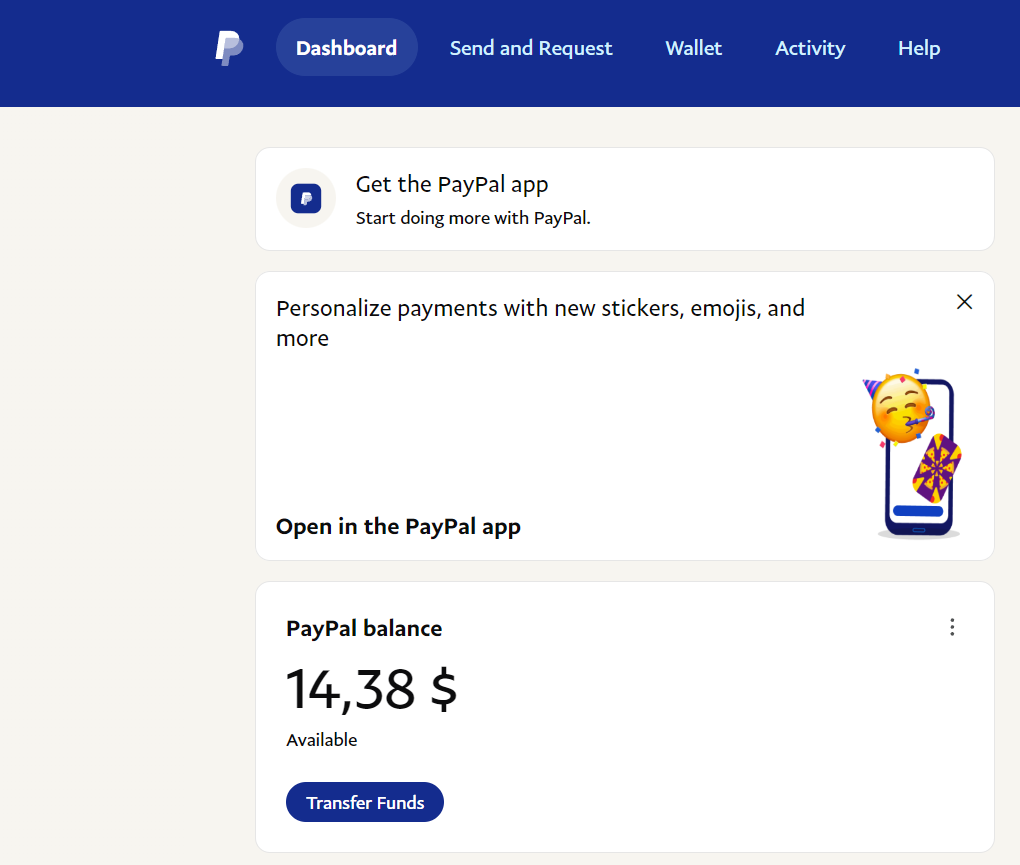Click the Available label under balance
This screenshot has width=1020, height=865.
click(321, 740)
